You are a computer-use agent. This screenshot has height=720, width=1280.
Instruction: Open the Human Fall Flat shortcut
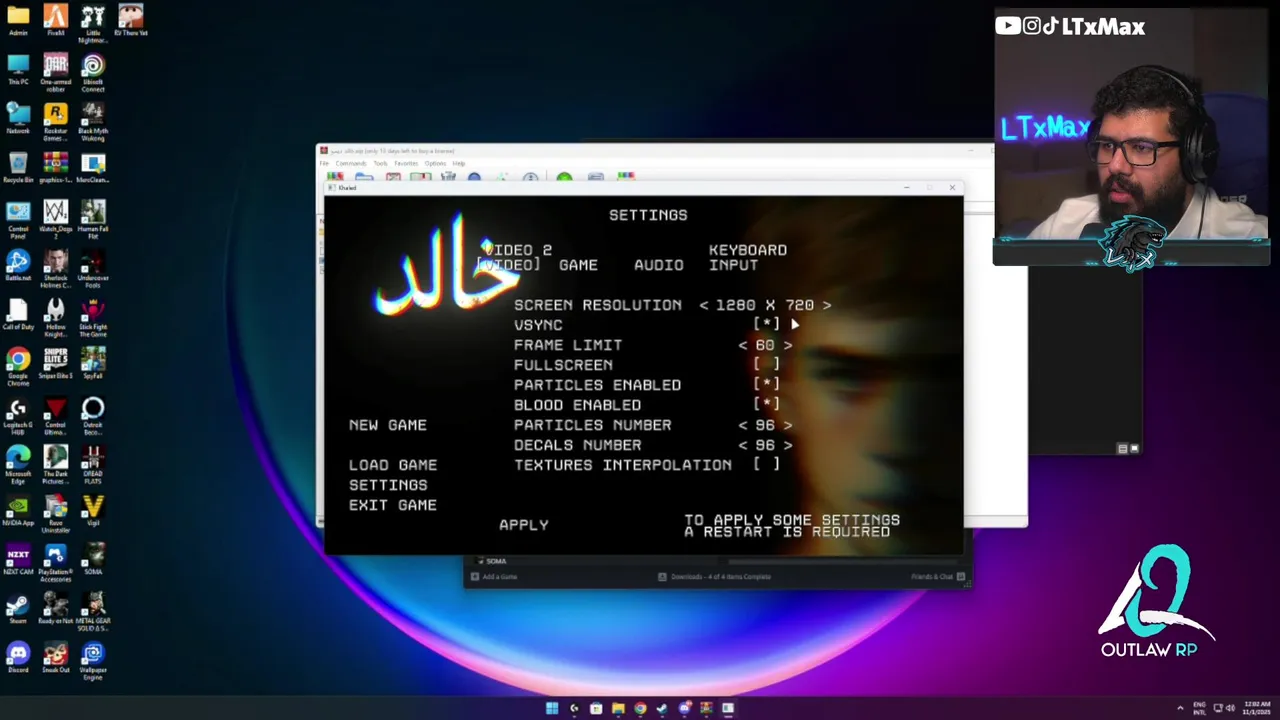[93, 220]
